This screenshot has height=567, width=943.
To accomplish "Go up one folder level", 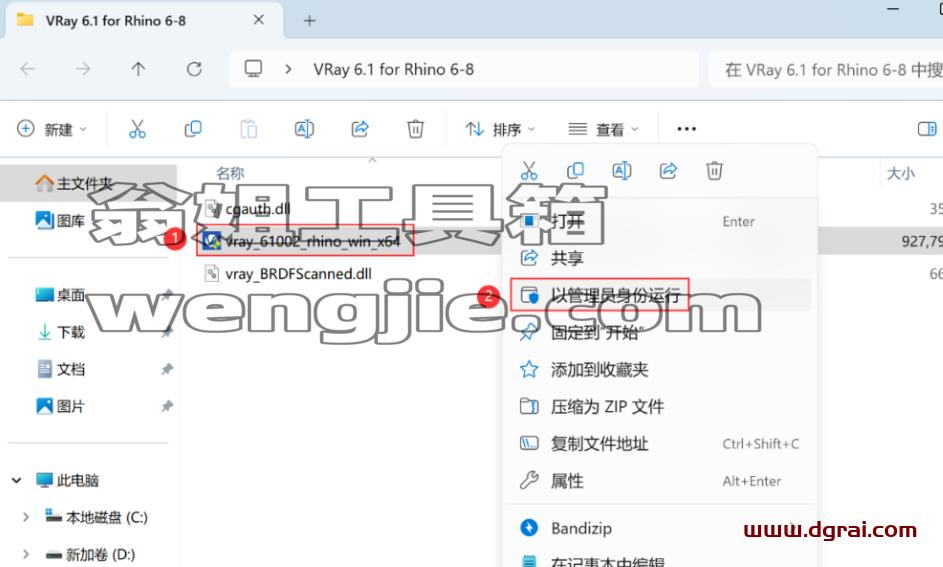I will coord(138,69).
